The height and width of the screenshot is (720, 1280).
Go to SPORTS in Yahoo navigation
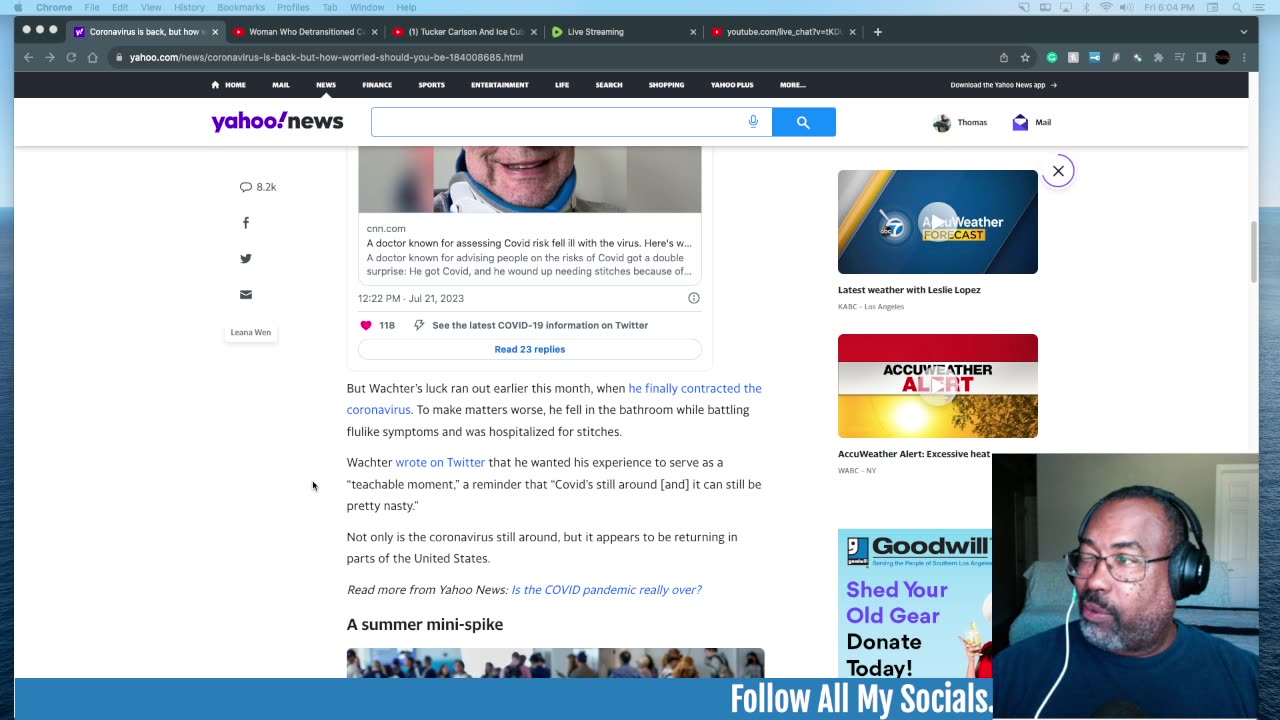tap(431, 85)
